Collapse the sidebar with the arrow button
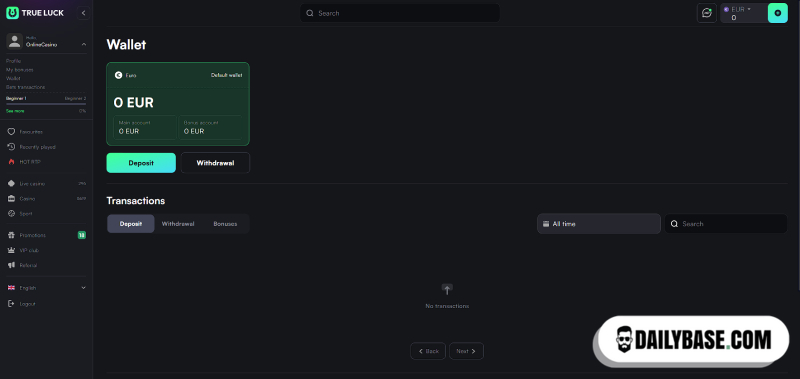 pyautogui.click(x=84, y=13)
